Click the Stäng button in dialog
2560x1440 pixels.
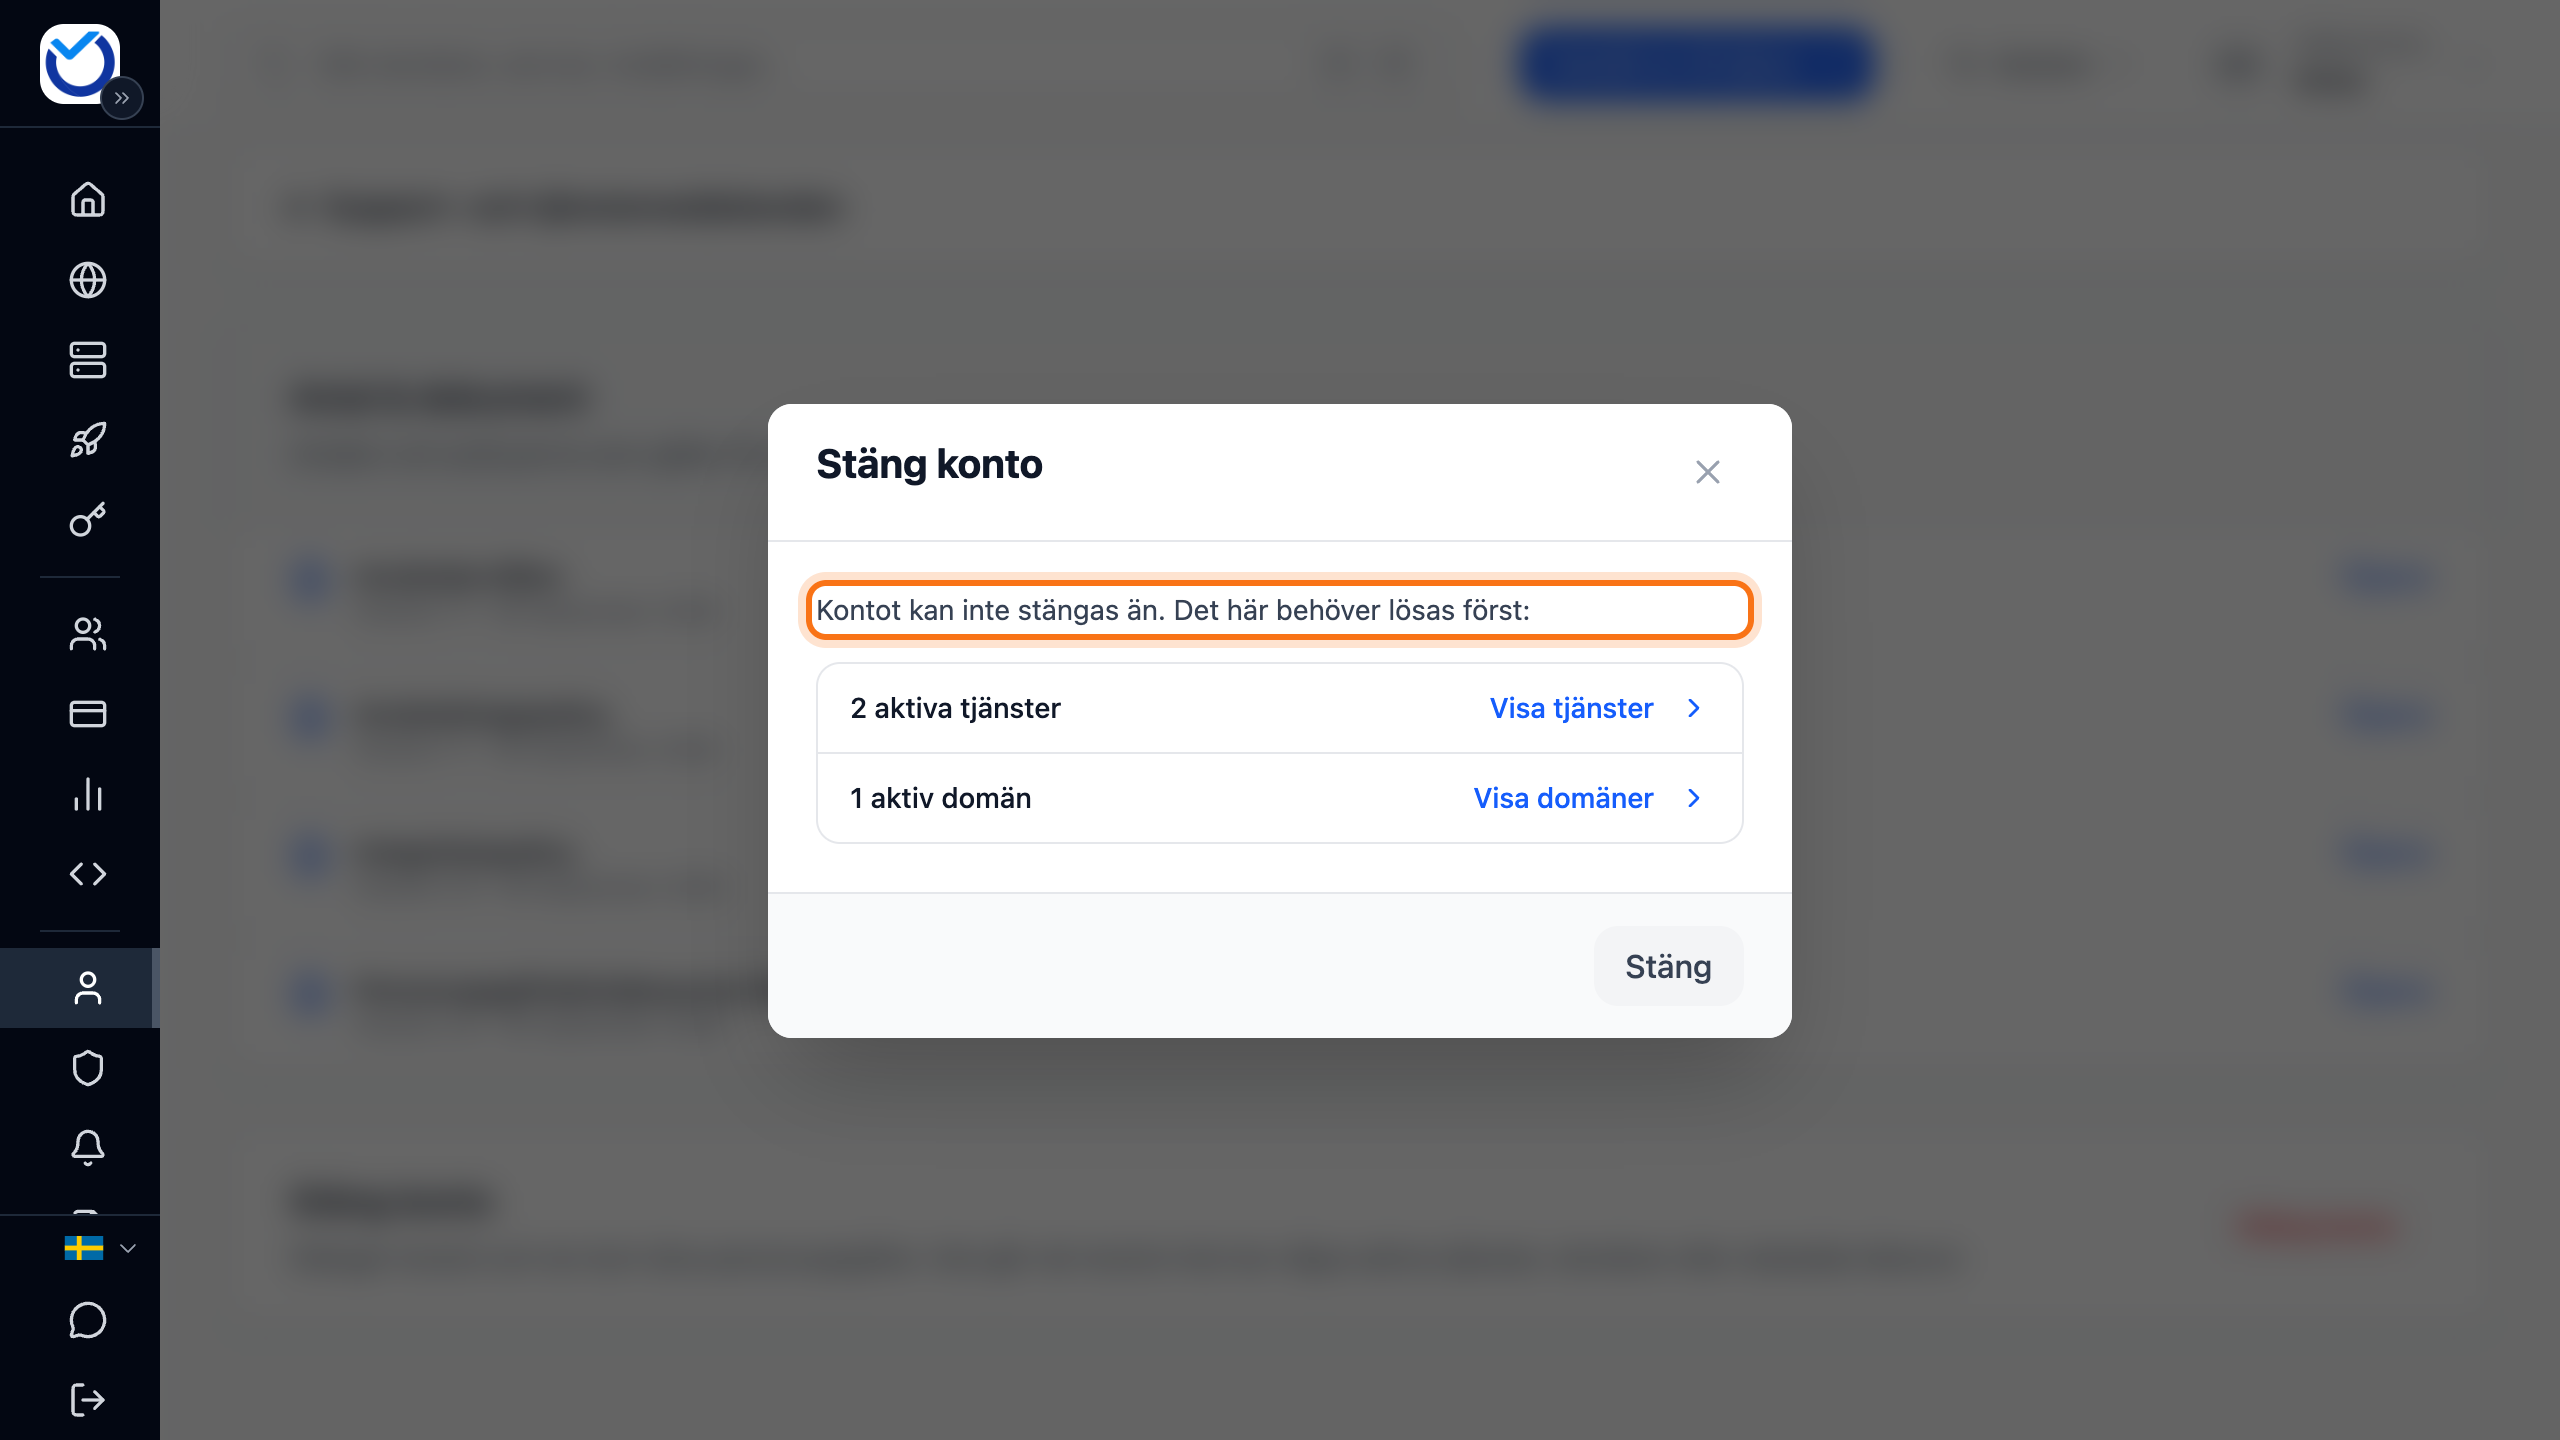point(1668,966)
